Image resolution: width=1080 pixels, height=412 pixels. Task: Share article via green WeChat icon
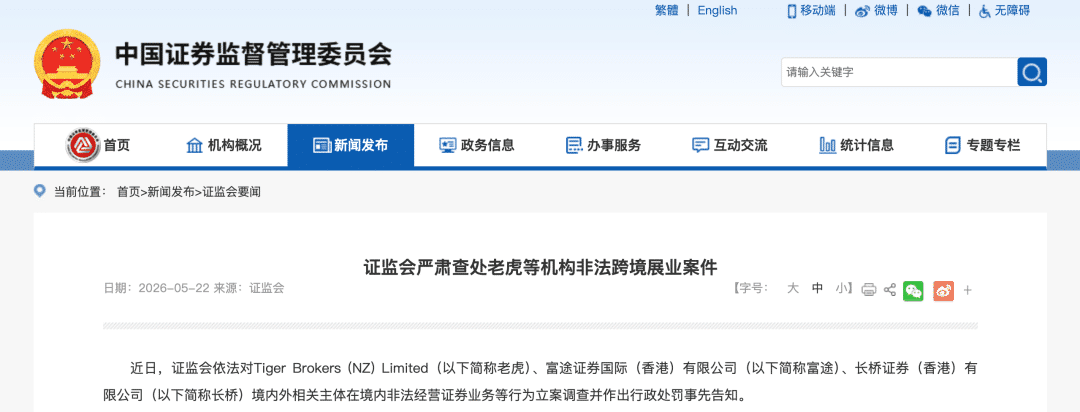click(x=913, y=290)
